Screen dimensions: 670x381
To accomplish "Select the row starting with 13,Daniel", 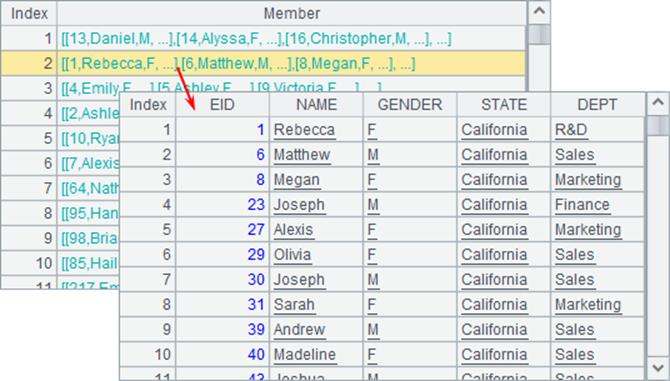I will pyautogui.click(x=263, y=39).
